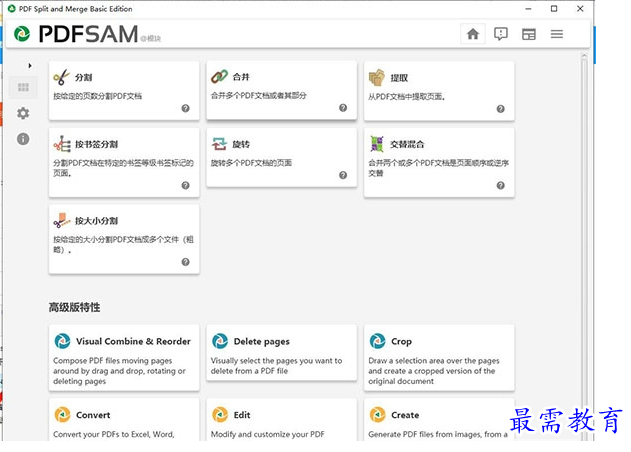Image resolution: width=631 pixels, height=452 pixels.
Task: Click the Edit feature icon
Action: (220, 415)
